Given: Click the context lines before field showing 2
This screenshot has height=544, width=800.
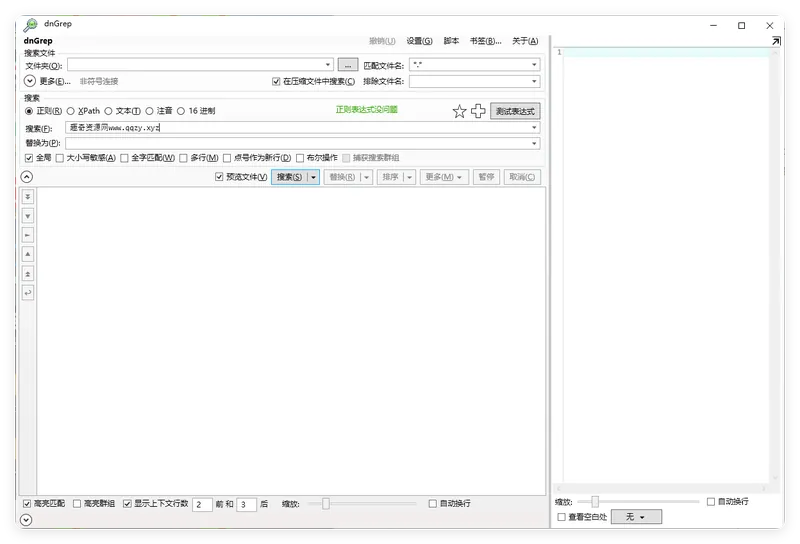Looking at the screenshot, I should (202, 505).
